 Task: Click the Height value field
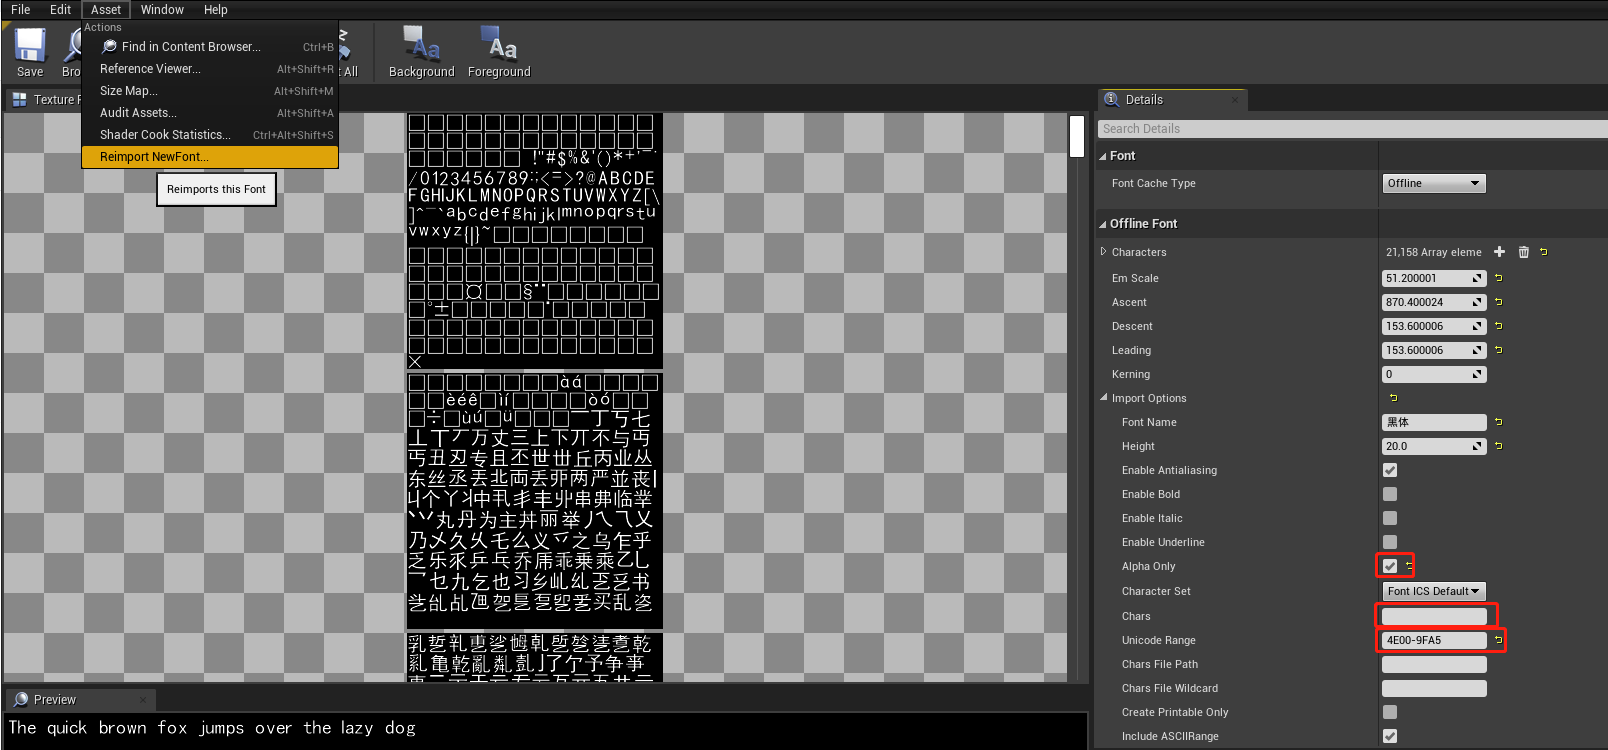click(1434, 446)
